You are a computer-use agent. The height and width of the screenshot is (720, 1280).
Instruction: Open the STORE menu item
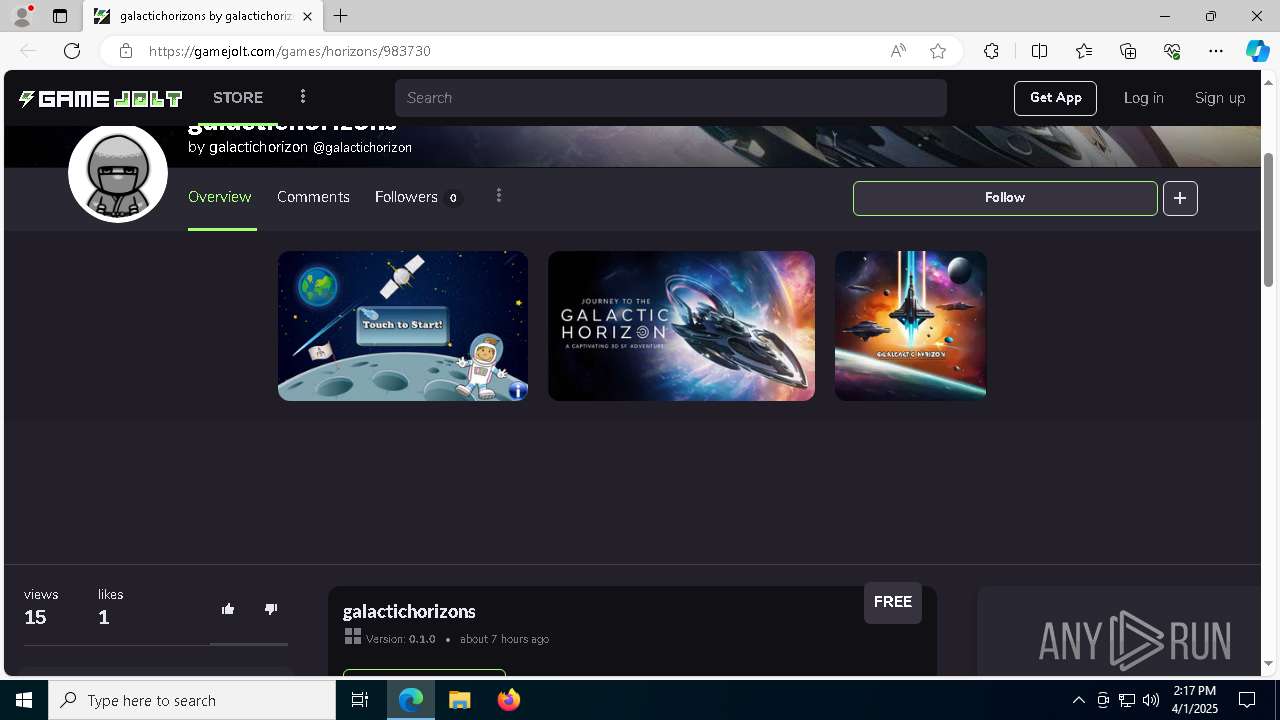tap(238, 98)
